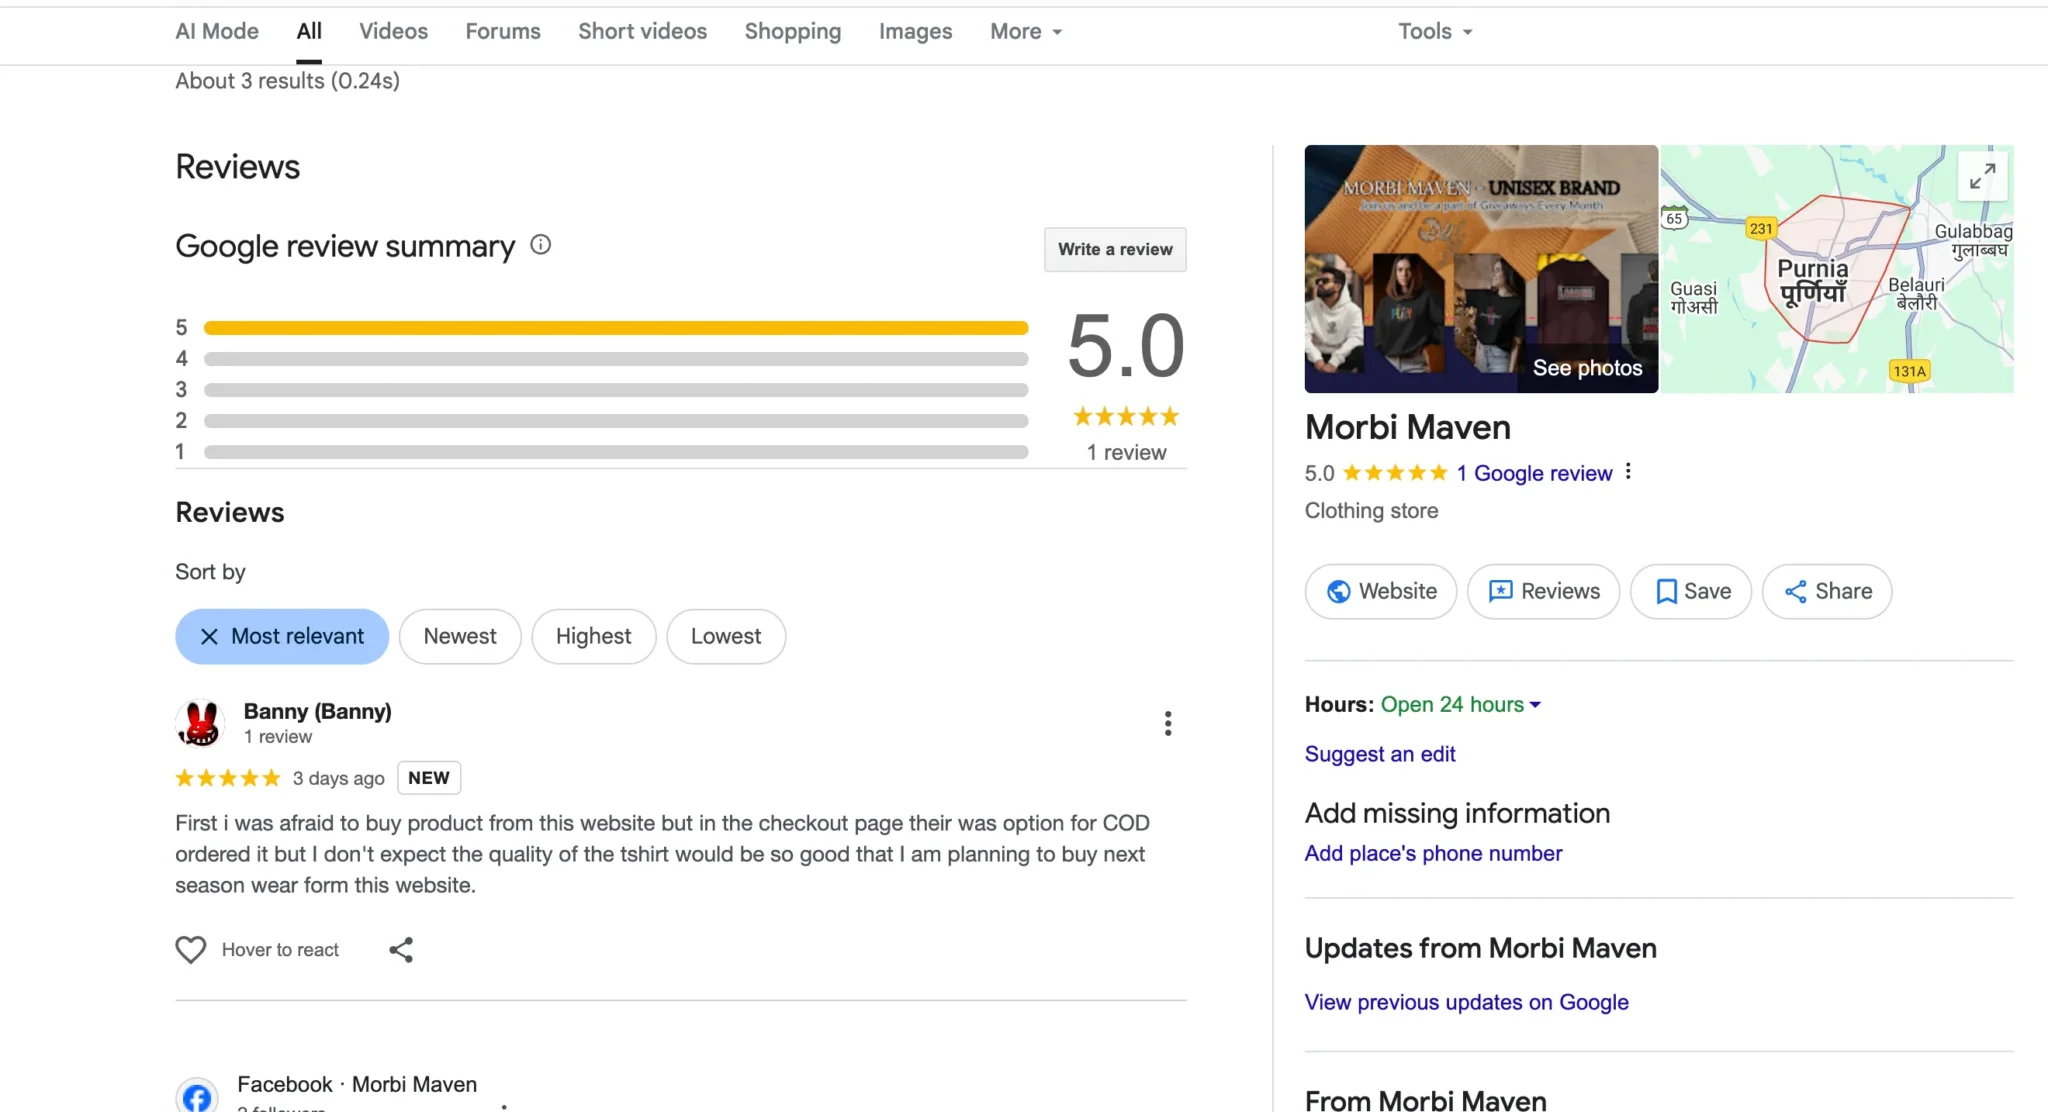Click the review summary info icon
The height and width of the screenshot is (1112, 2048).
[x=540, y=245]
